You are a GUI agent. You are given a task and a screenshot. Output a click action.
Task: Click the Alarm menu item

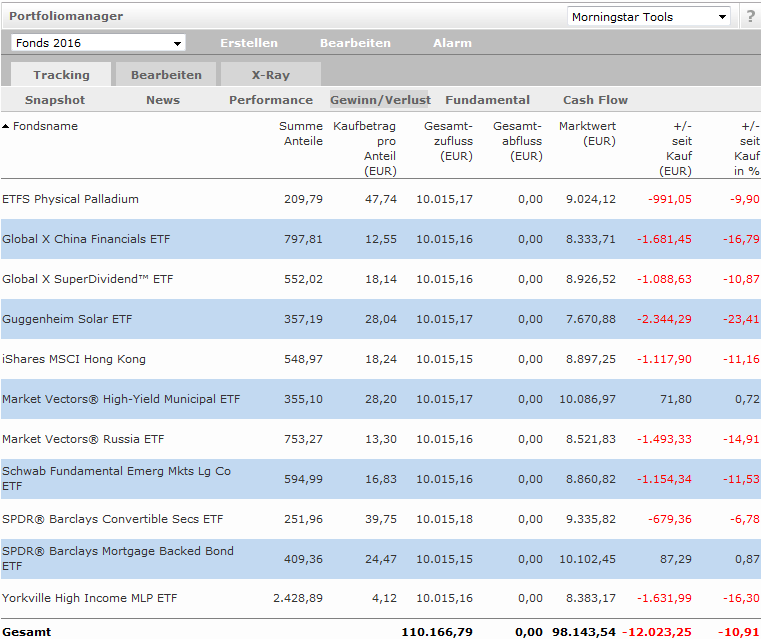[452, 43]
